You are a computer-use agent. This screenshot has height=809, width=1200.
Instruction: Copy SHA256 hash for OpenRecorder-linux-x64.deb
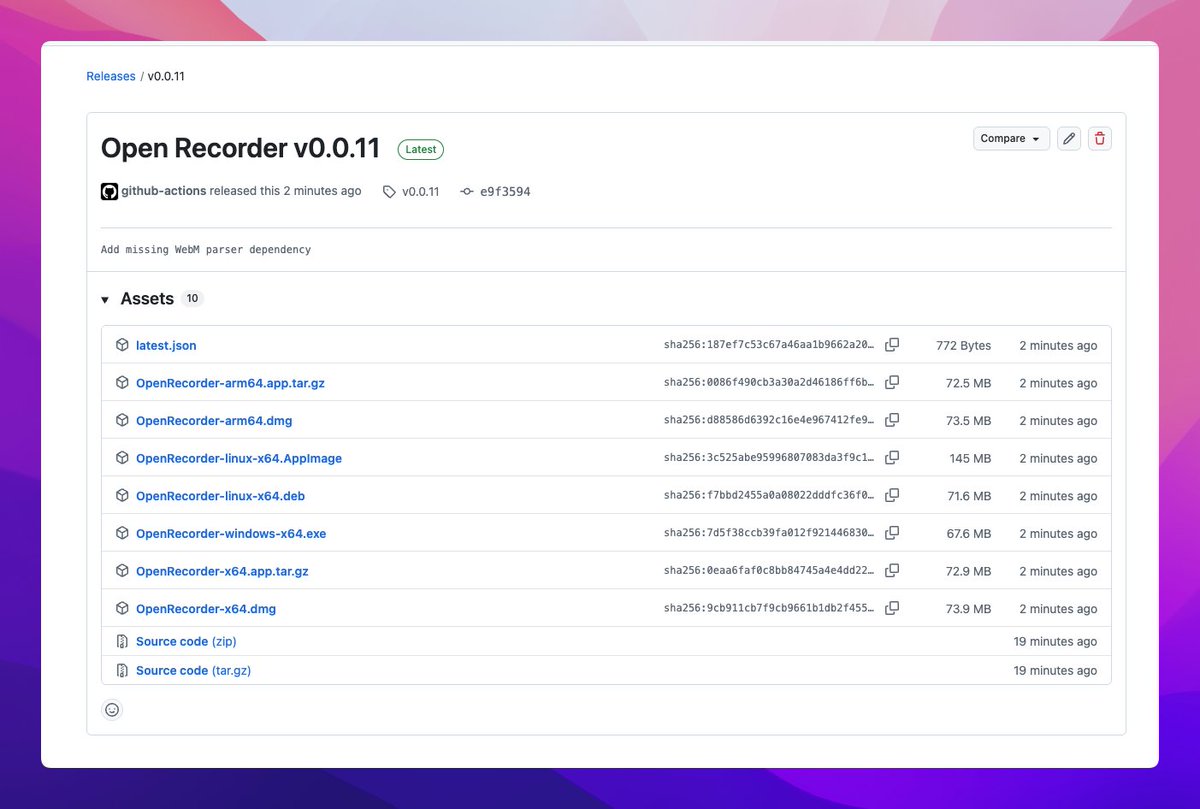click(892, 495)
